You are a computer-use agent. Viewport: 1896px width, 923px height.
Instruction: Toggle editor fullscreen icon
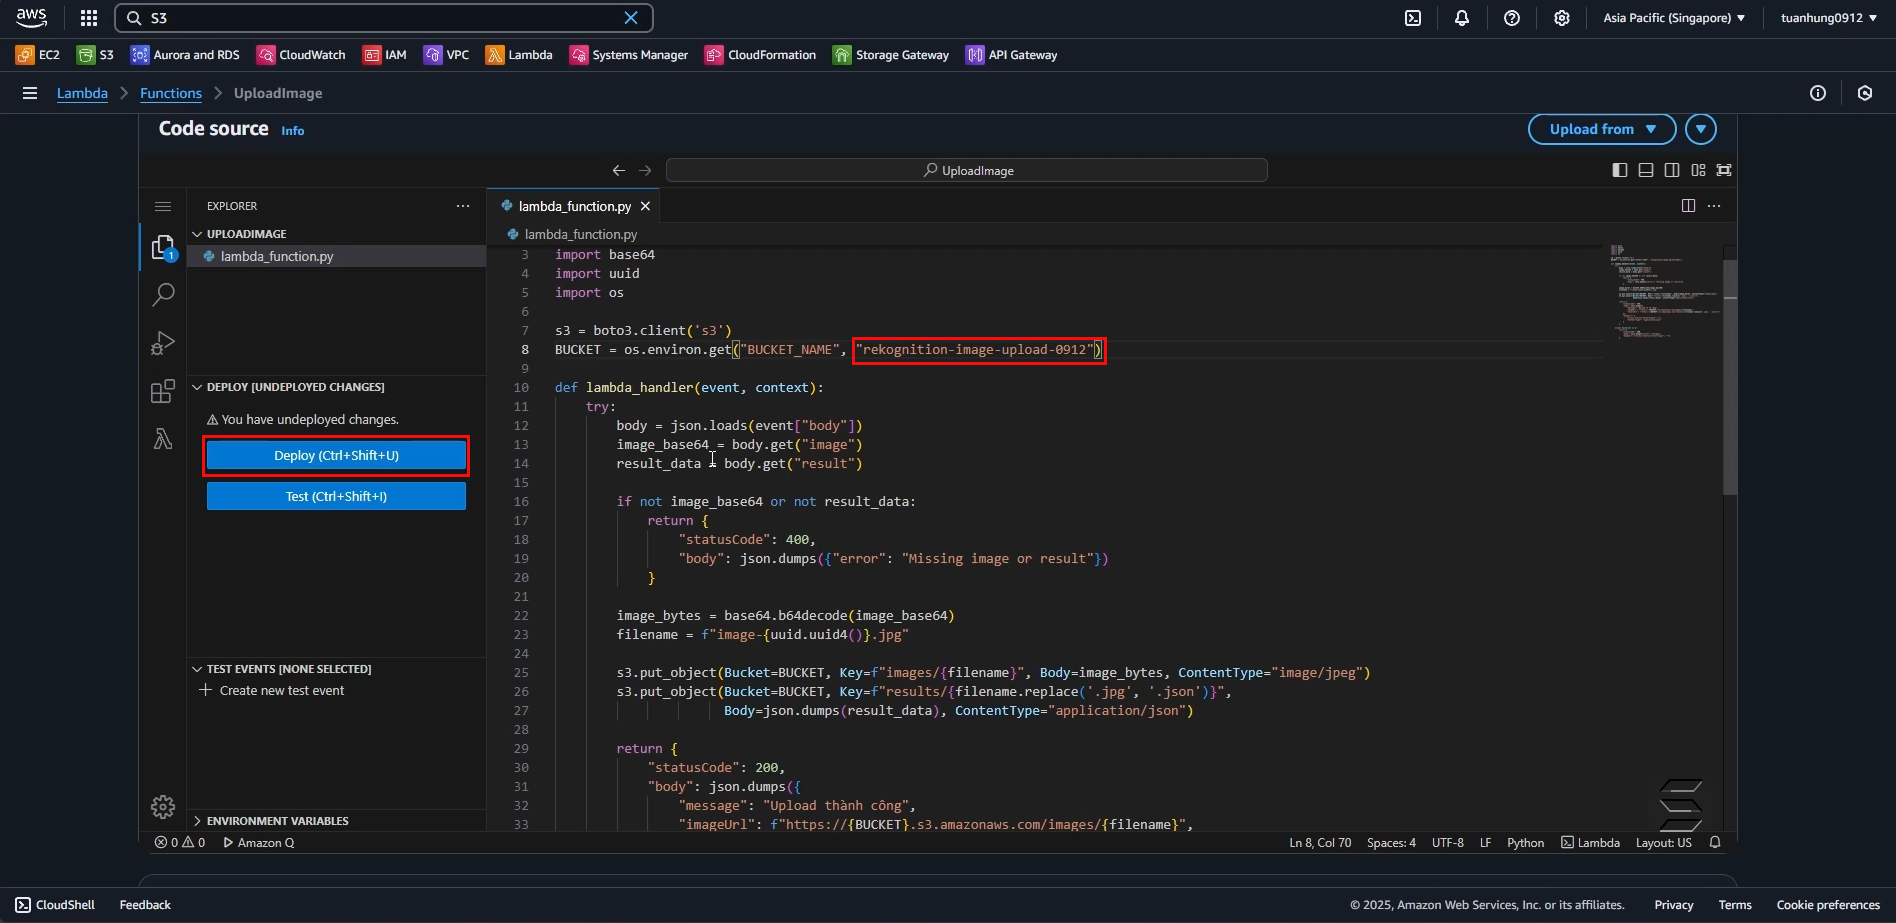[1724, 170]
